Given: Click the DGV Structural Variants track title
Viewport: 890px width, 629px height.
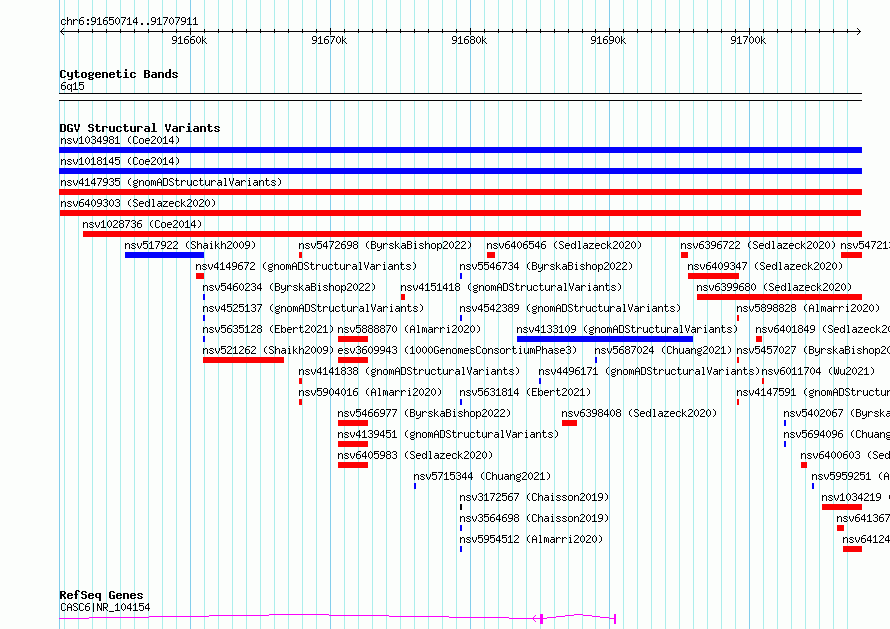Looking at the screenshot, I should pos(140,128).
